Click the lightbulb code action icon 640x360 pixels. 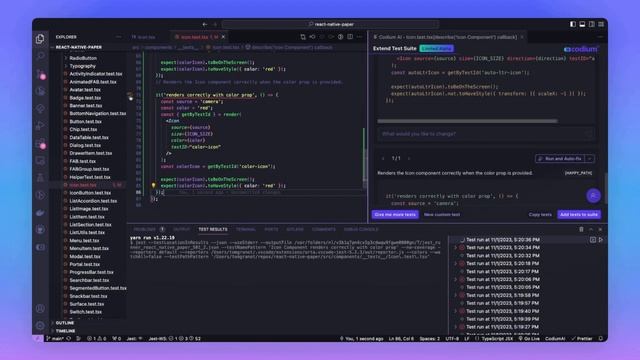153,185
